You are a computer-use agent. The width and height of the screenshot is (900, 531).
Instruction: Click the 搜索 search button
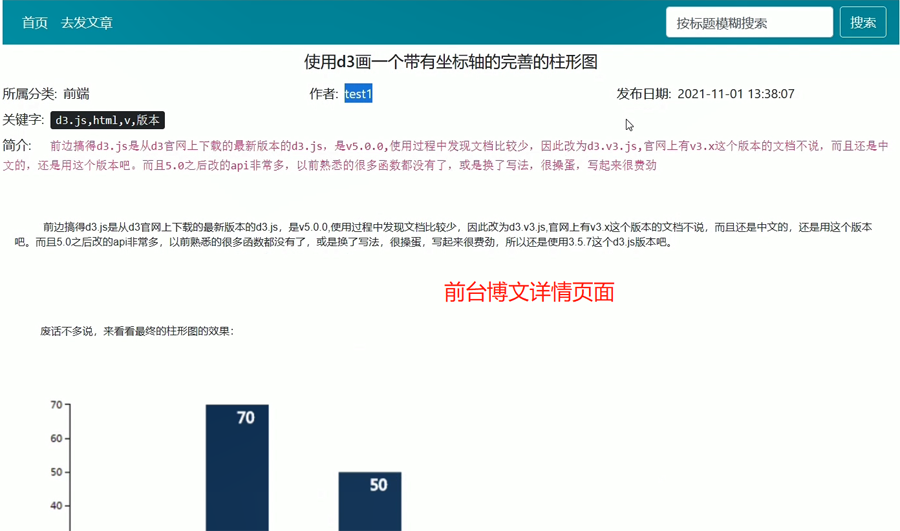coord(863,22)
